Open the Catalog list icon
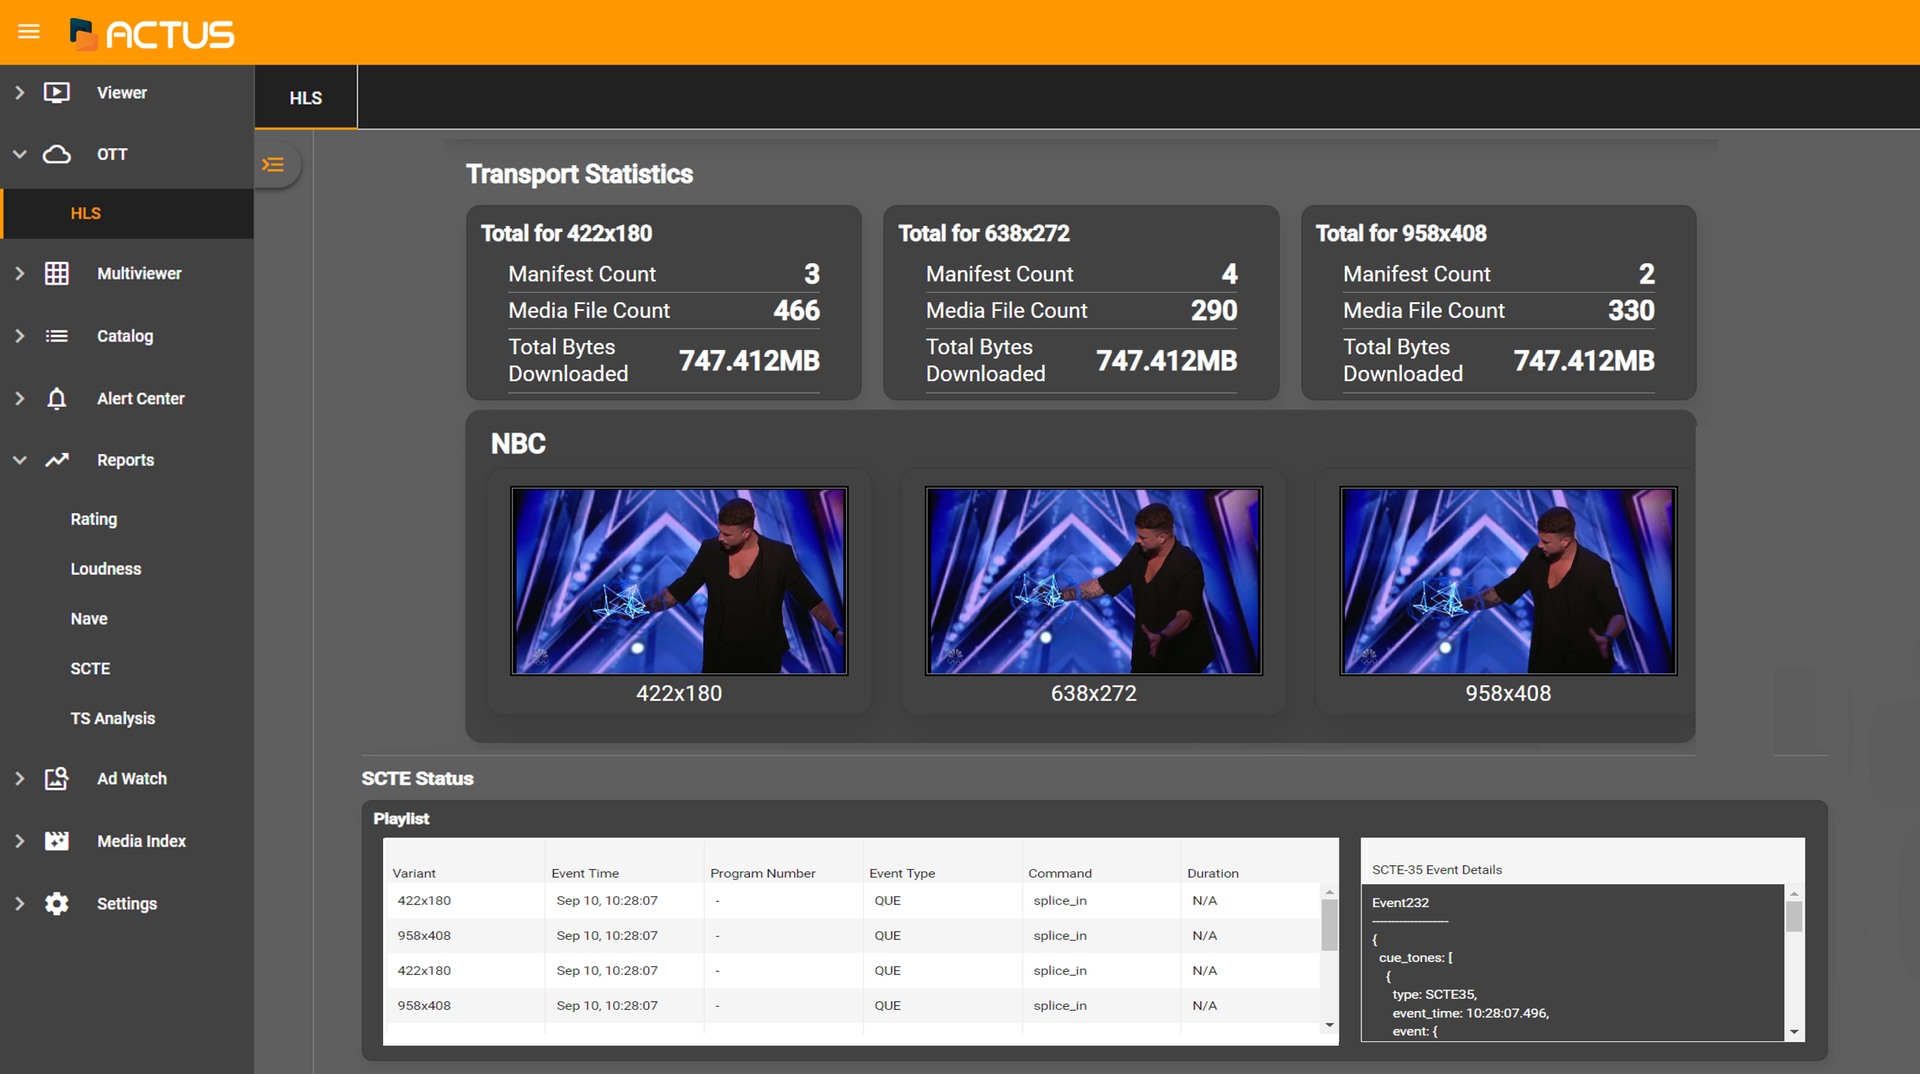 [x=57, y=336]
